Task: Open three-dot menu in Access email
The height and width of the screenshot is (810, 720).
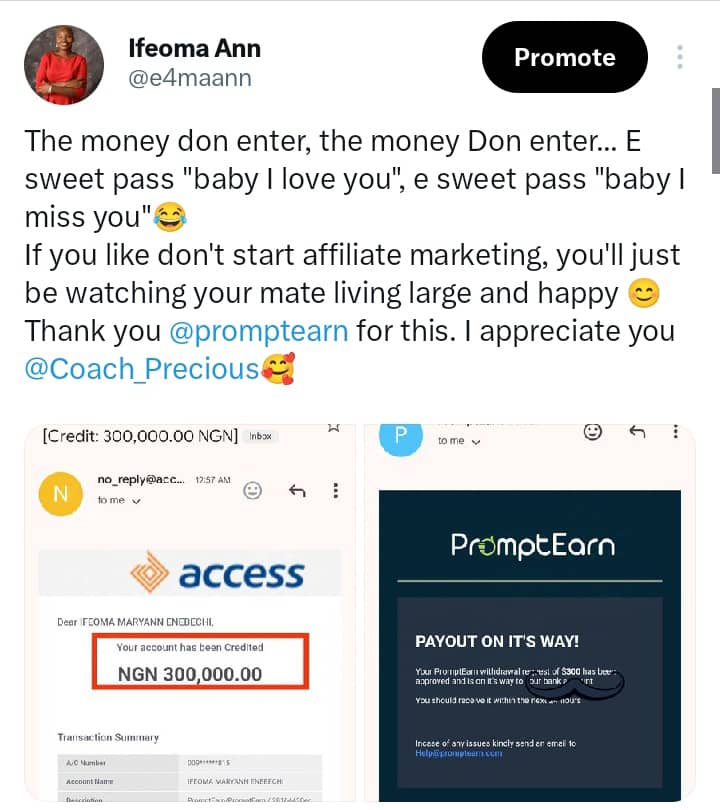Action: coord(336,490)
